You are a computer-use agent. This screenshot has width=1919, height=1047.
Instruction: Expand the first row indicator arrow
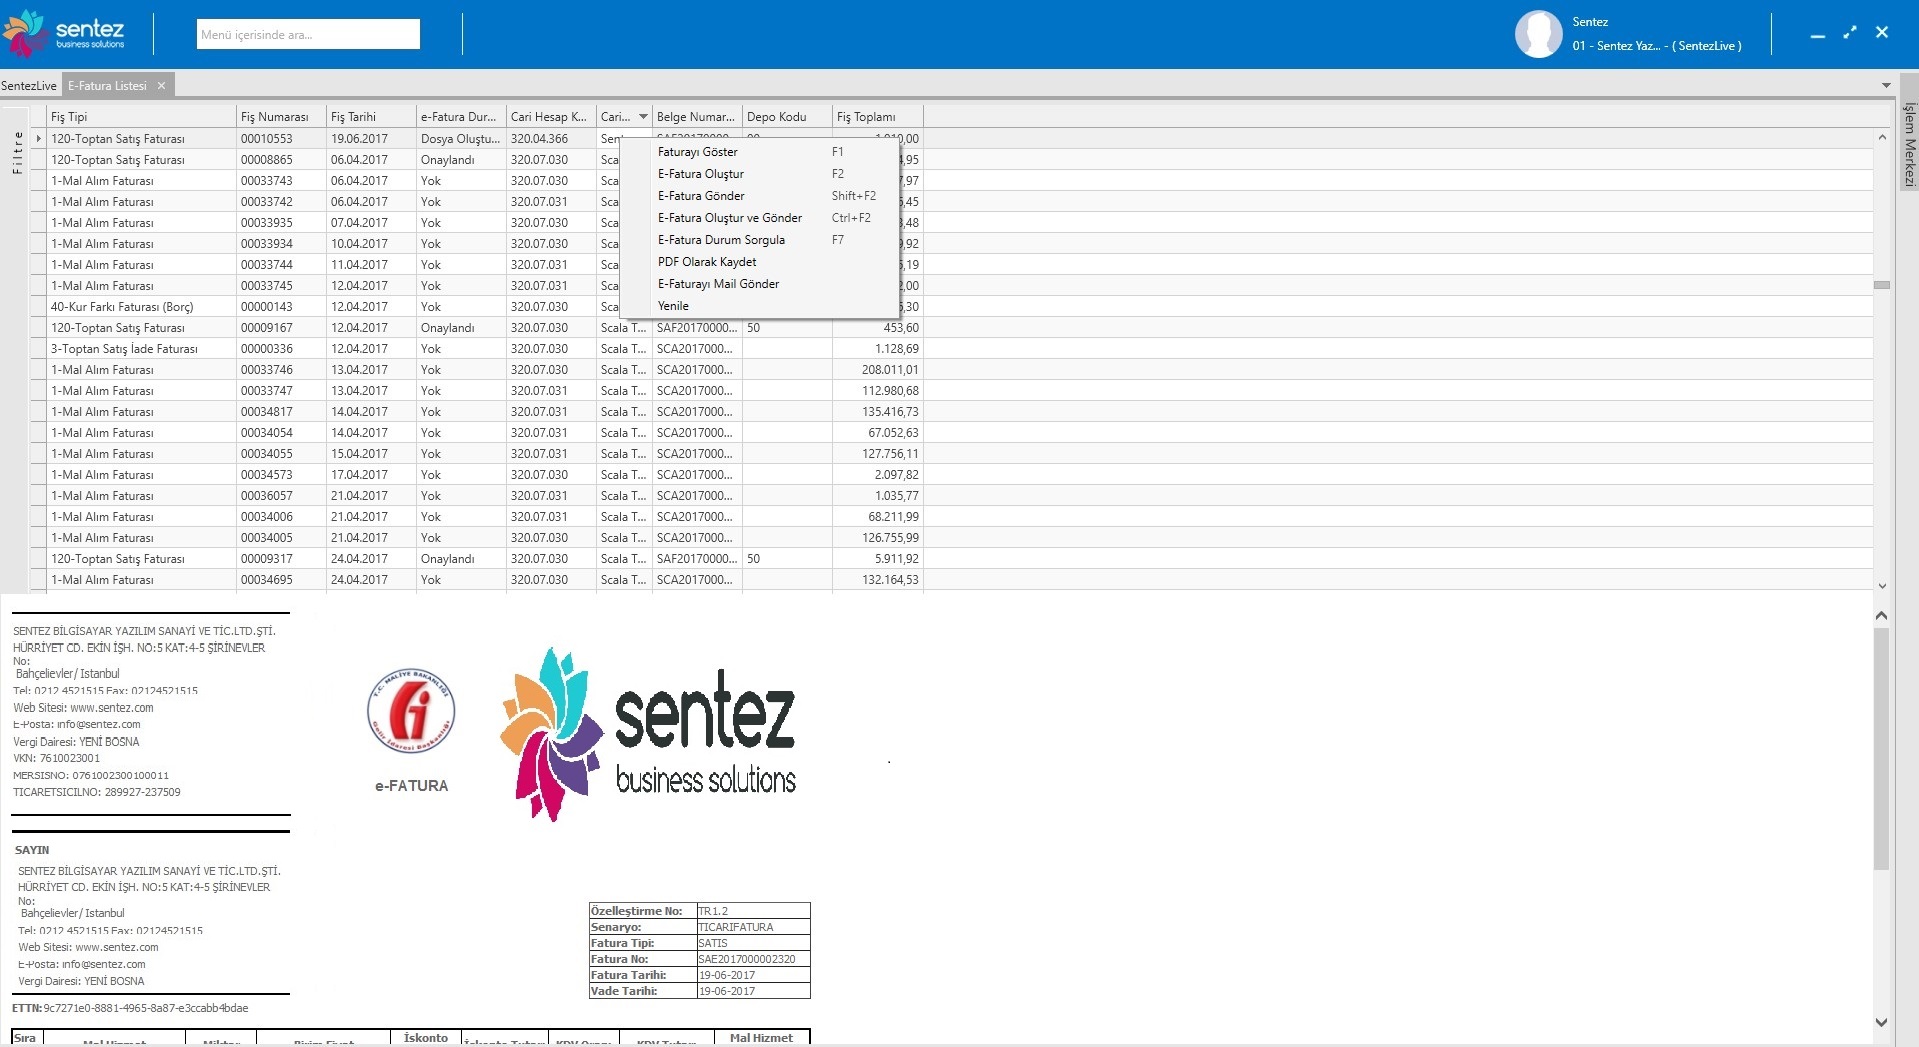tap(39, 139)
